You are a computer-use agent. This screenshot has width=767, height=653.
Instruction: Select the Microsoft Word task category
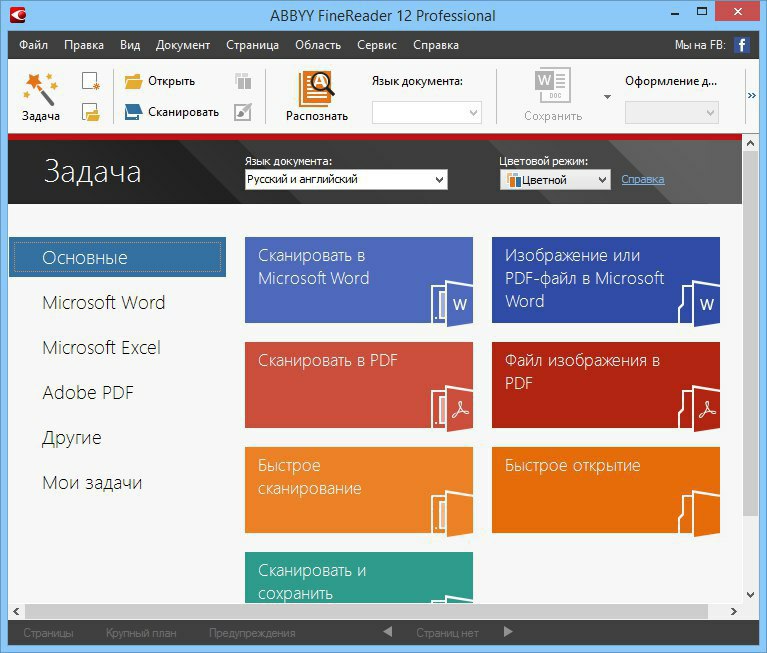(104, 303)
